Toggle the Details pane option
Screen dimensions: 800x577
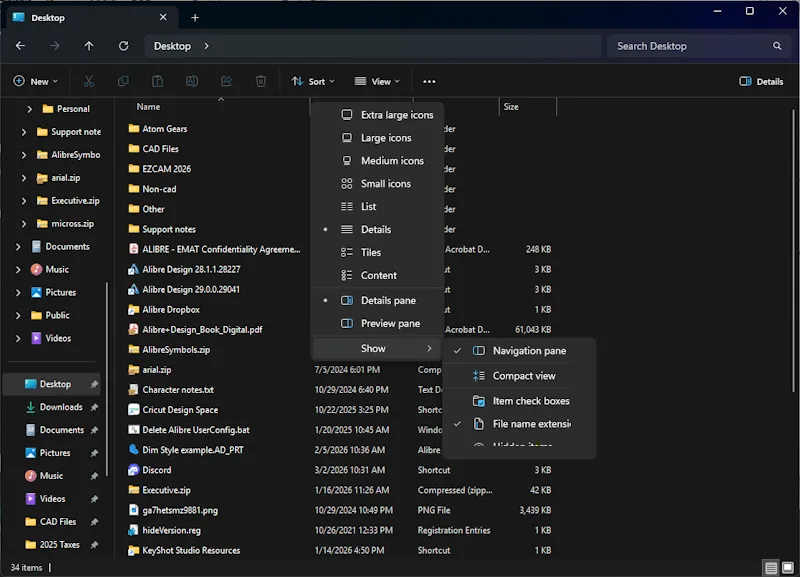pyautogui.click(x=378, y=300)
